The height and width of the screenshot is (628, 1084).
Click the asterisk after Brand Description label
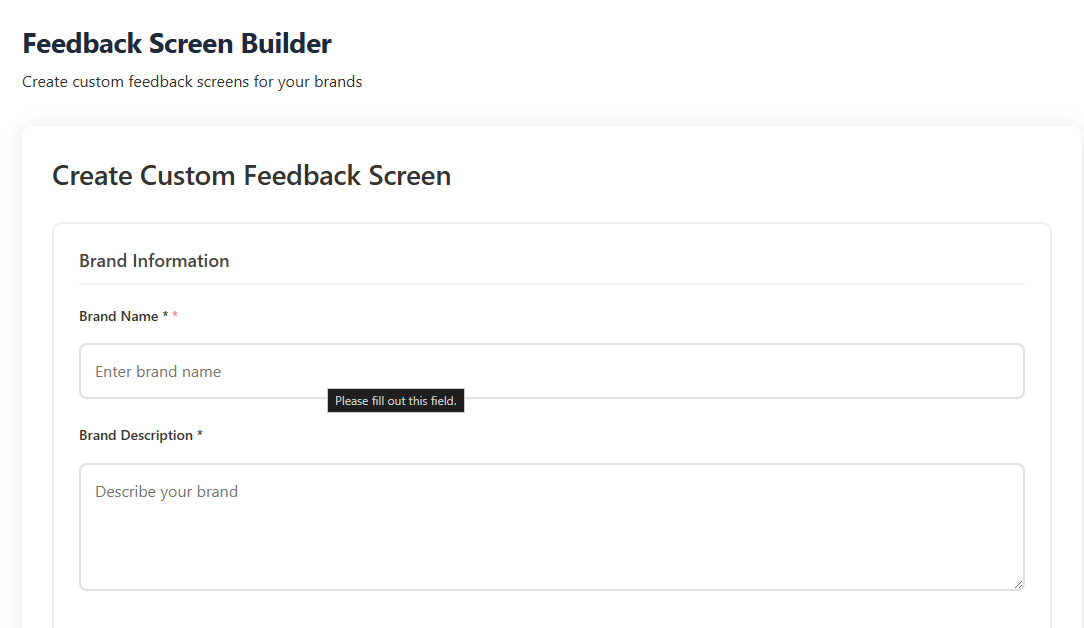pos(200,435)
